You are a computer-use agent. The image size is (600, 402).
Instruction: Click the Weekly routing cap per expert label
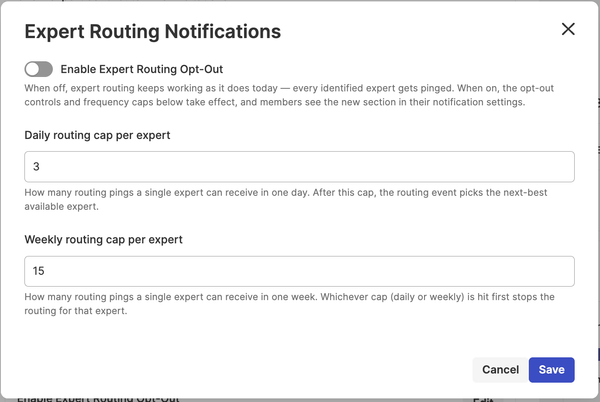click(x=103, y=240)
